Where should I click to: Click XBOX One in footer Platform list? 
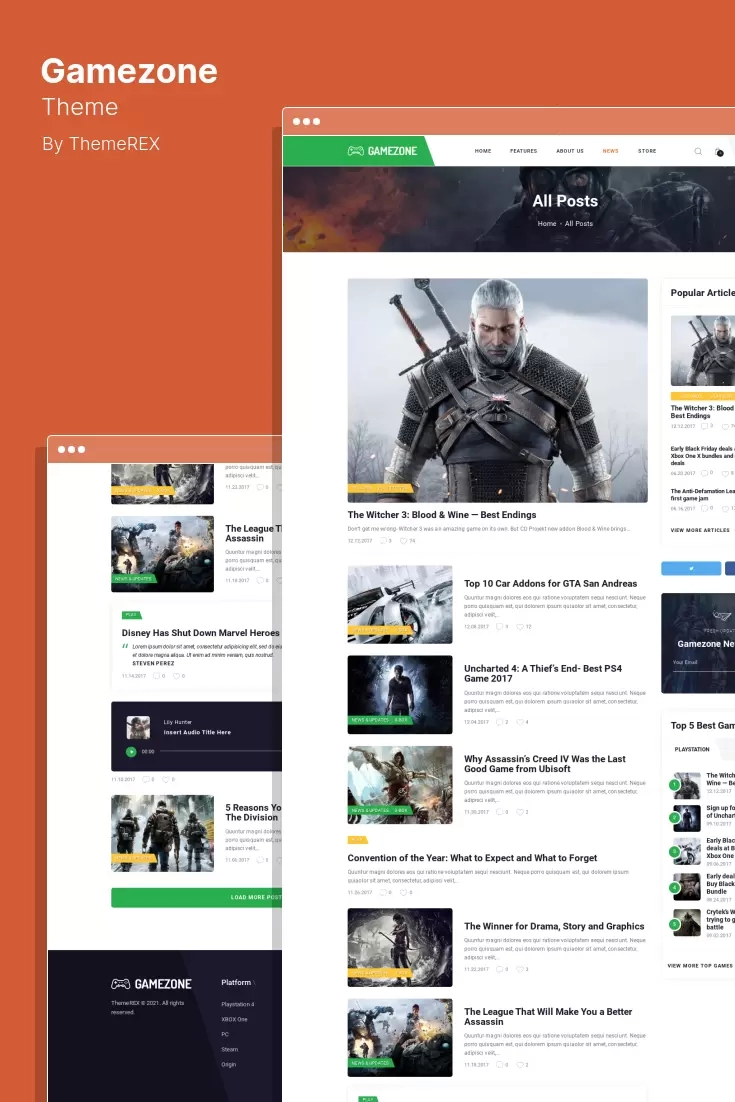tap(234, 1019)
